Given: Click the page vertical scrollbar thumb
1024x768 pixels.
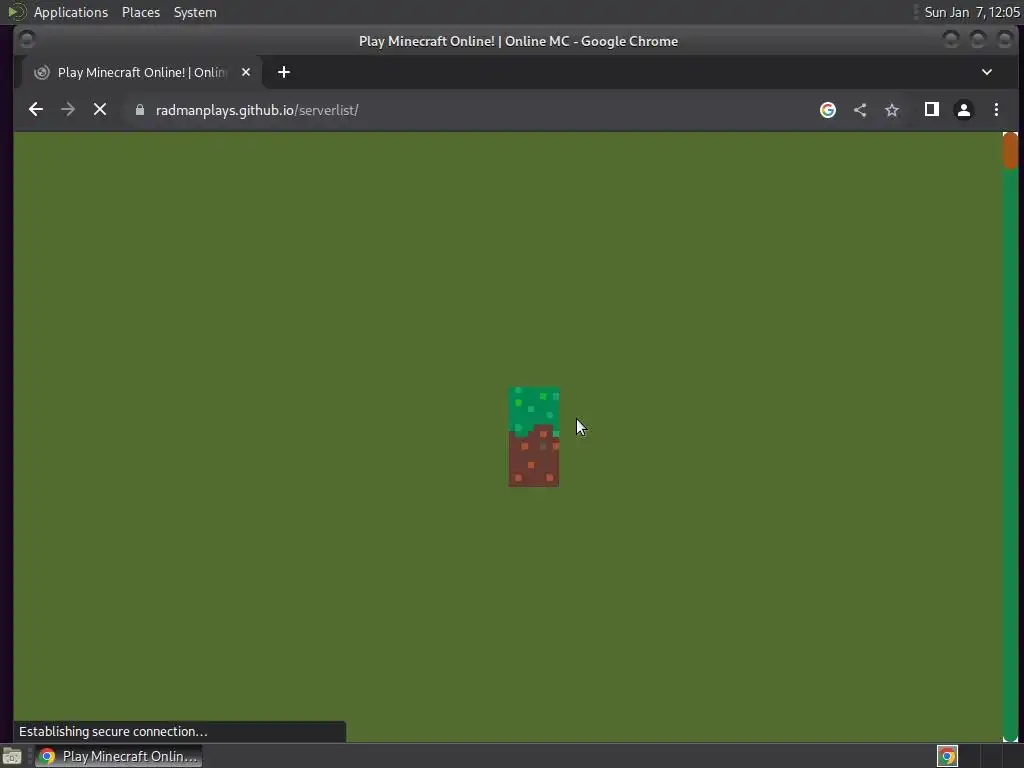Looking at the screenshot, I should pyautogui.click(x=1010, y=150).
